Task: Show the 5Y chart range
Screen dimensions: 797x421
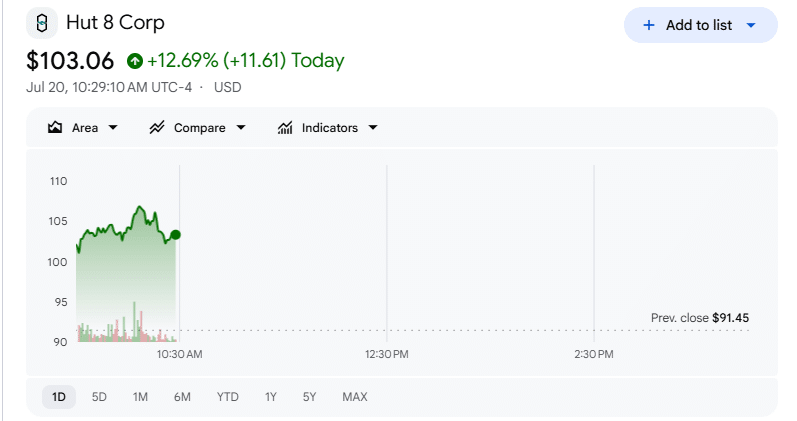Action: [x=310, y=397]
